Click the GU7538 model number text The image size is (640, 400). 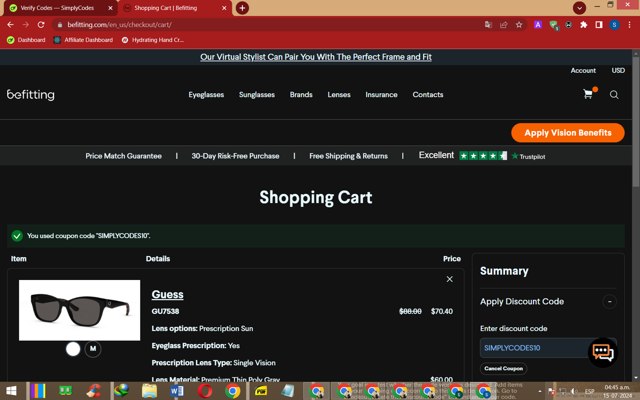coord(165,311)
